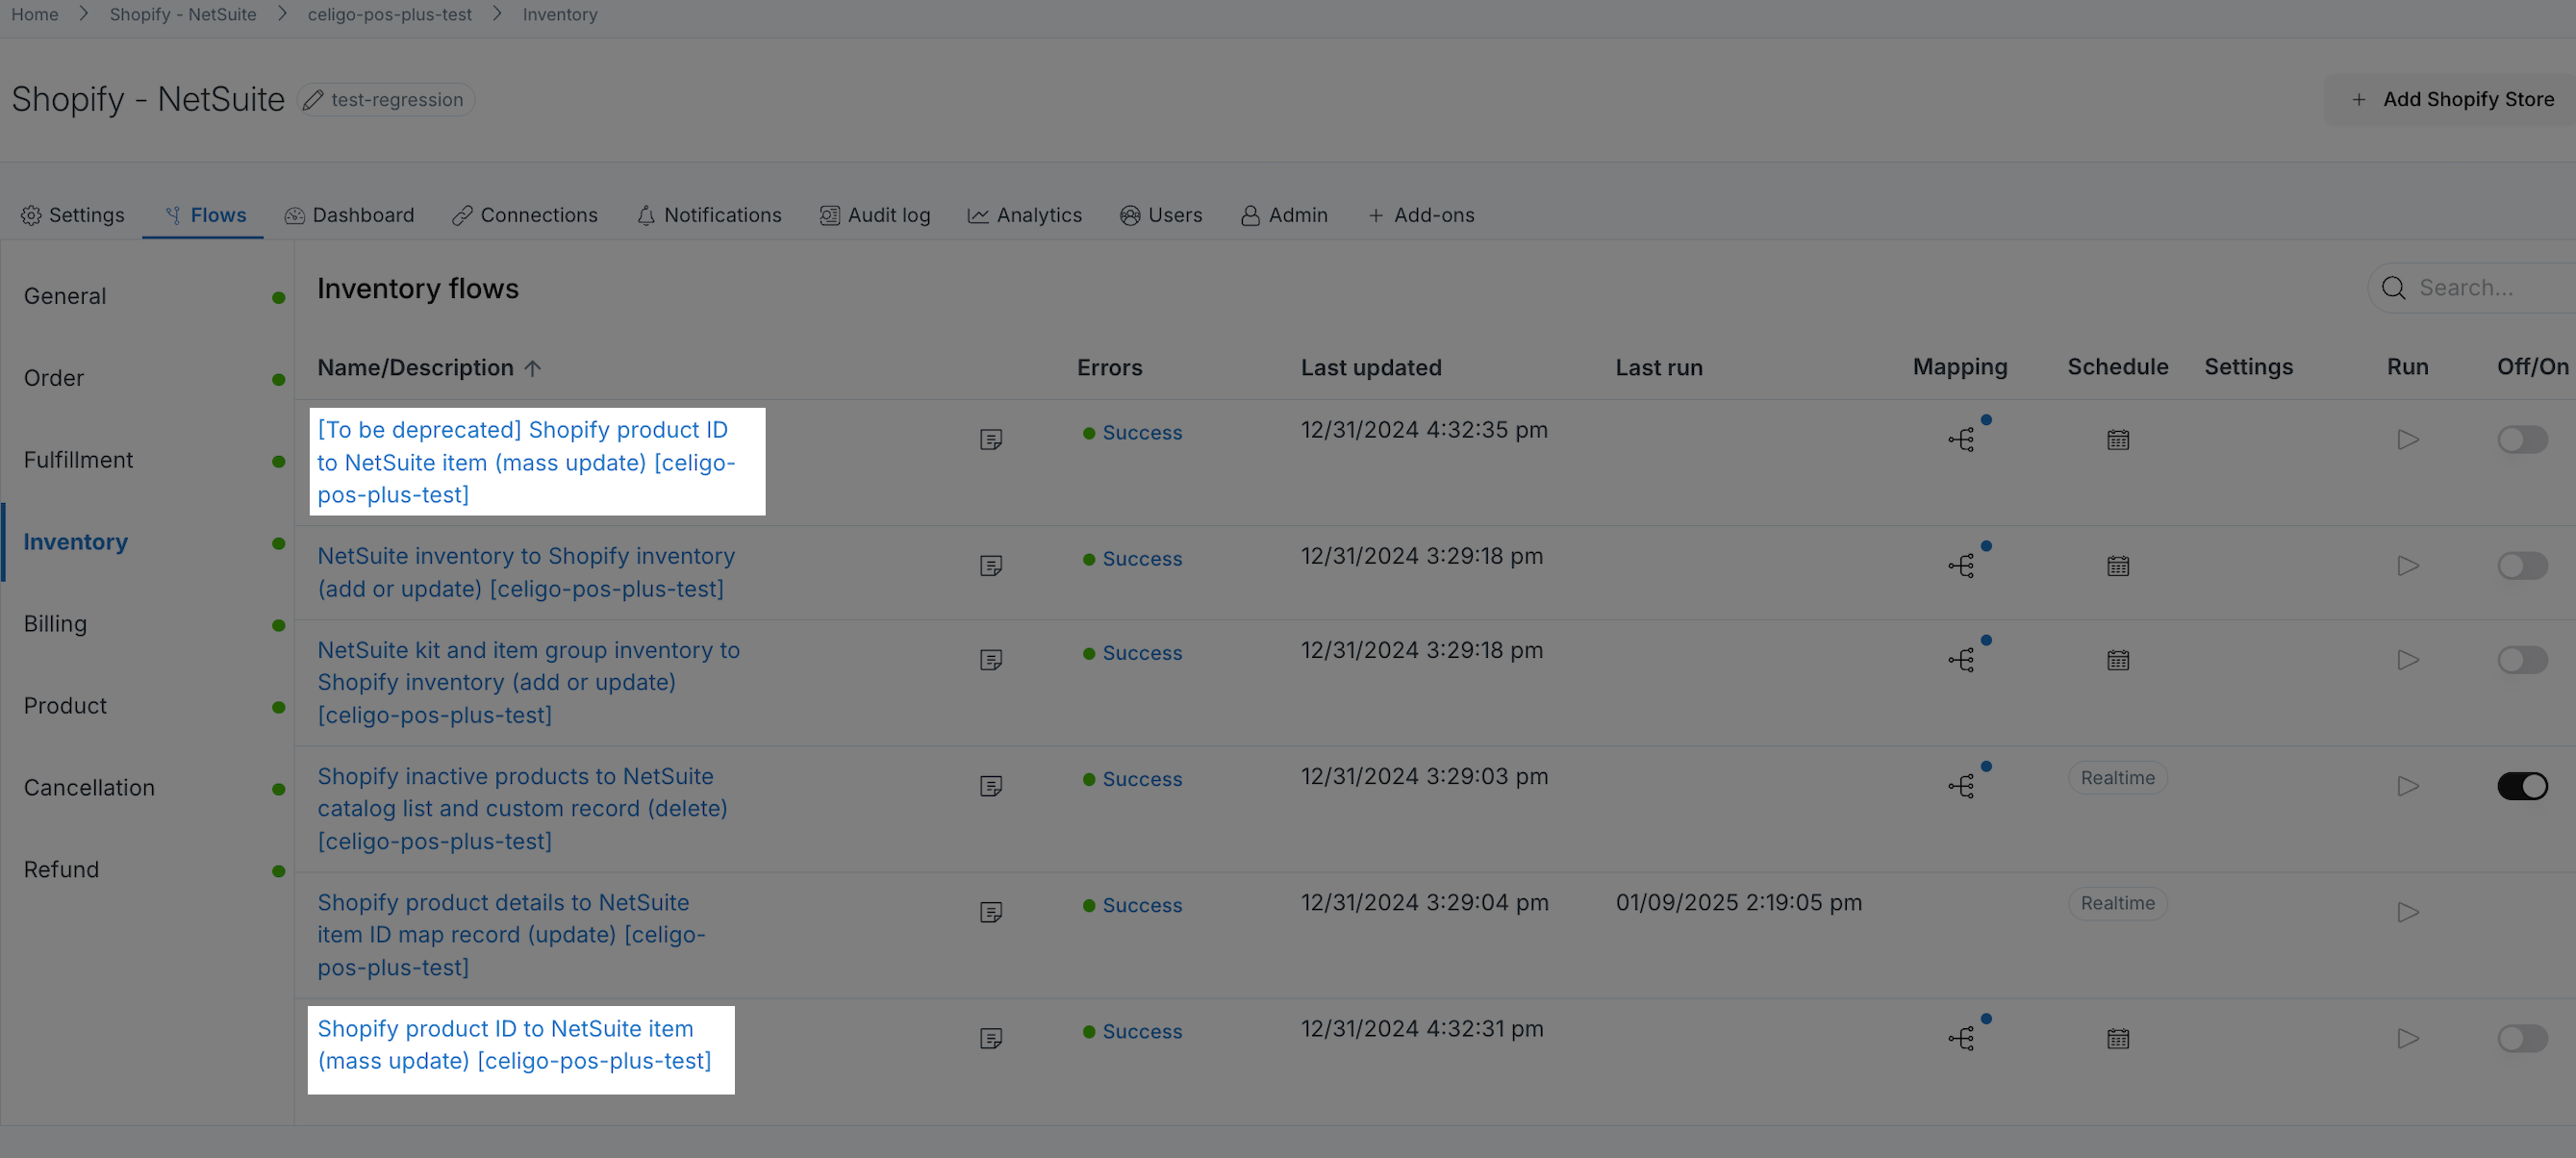Open the Users tab
Image resolution: width=2576 pixels, height=1158 pixels.
(1161, 215)
